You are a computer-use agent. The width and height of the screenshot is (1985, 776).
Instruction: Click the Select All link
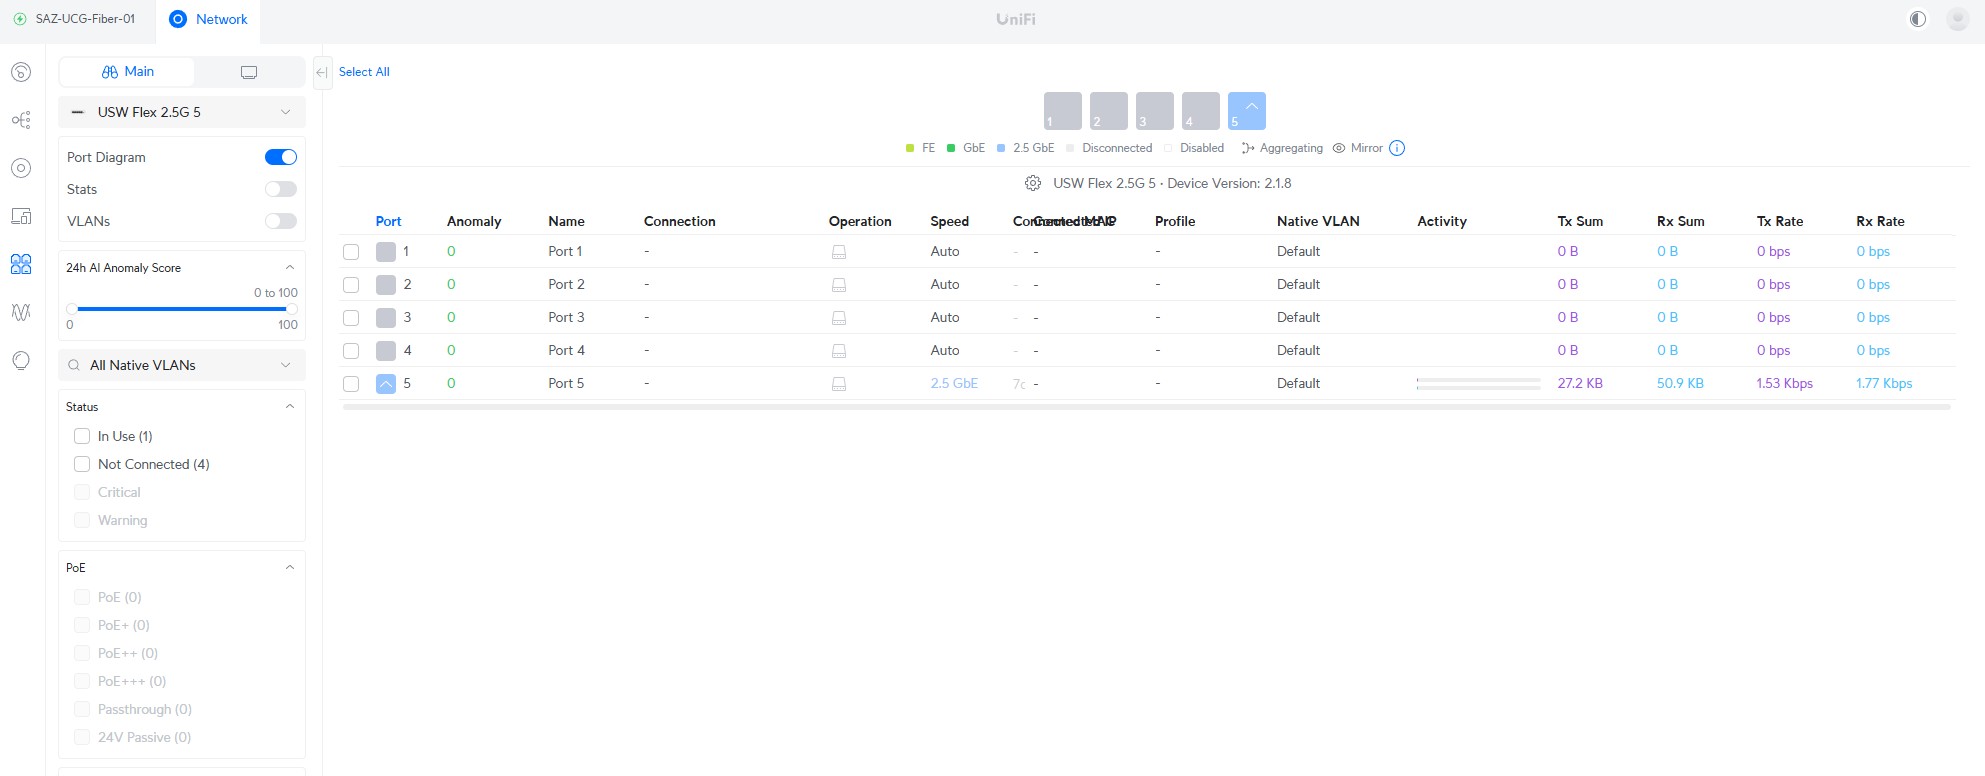coord(364,72)
